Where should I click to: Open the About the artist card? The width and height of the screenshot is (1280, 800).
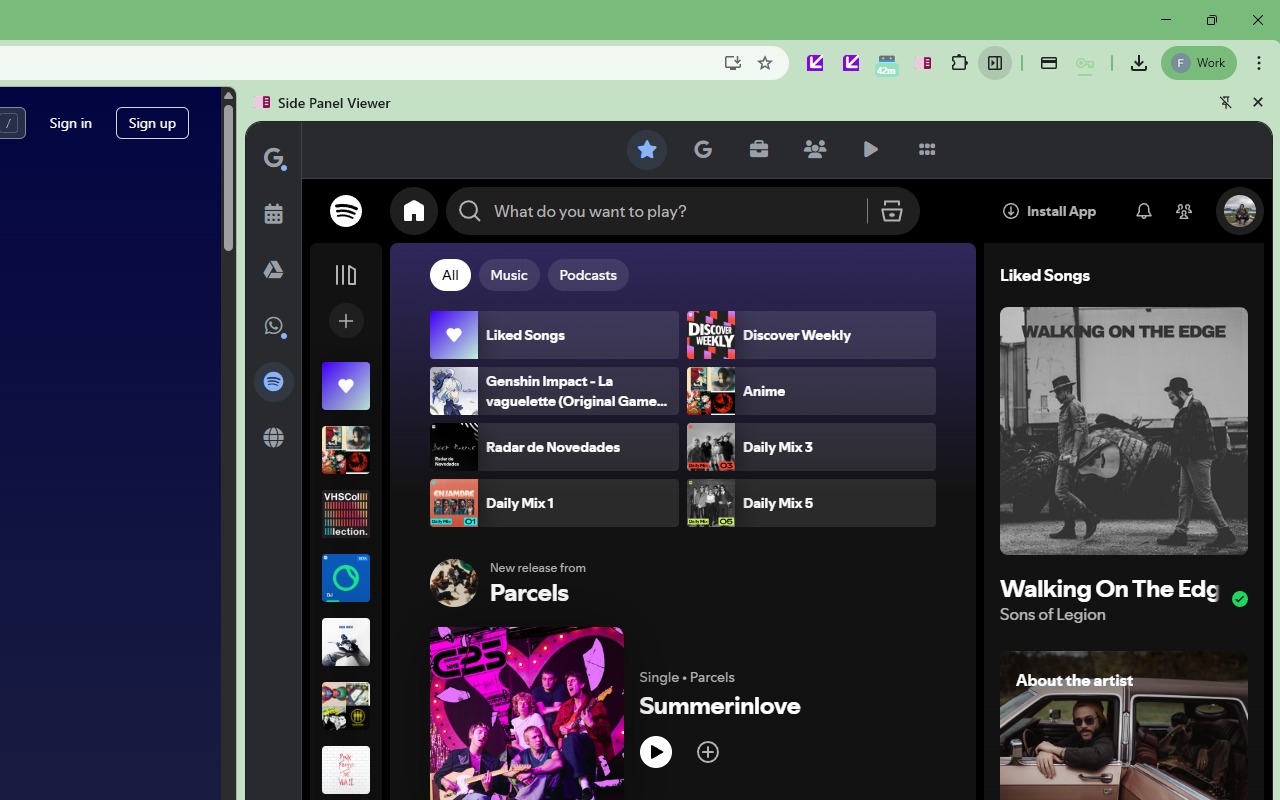1124,726
